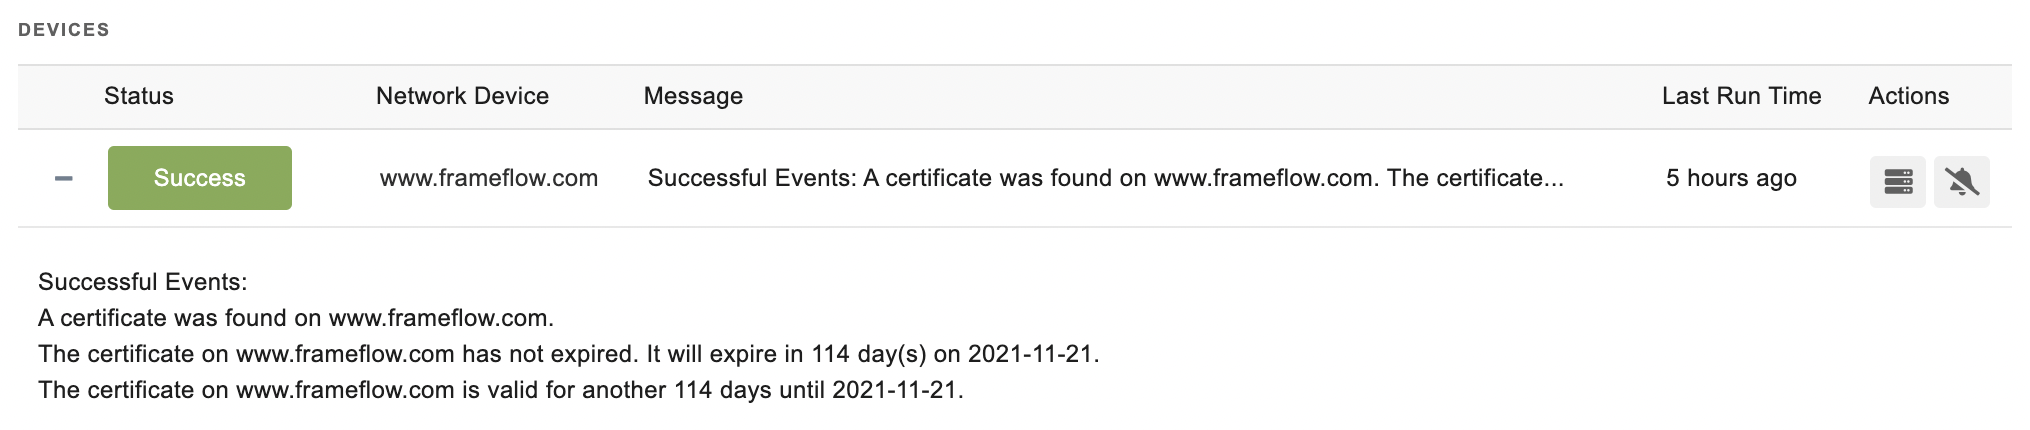Click the green Success status badge

(x=200, y=178)
